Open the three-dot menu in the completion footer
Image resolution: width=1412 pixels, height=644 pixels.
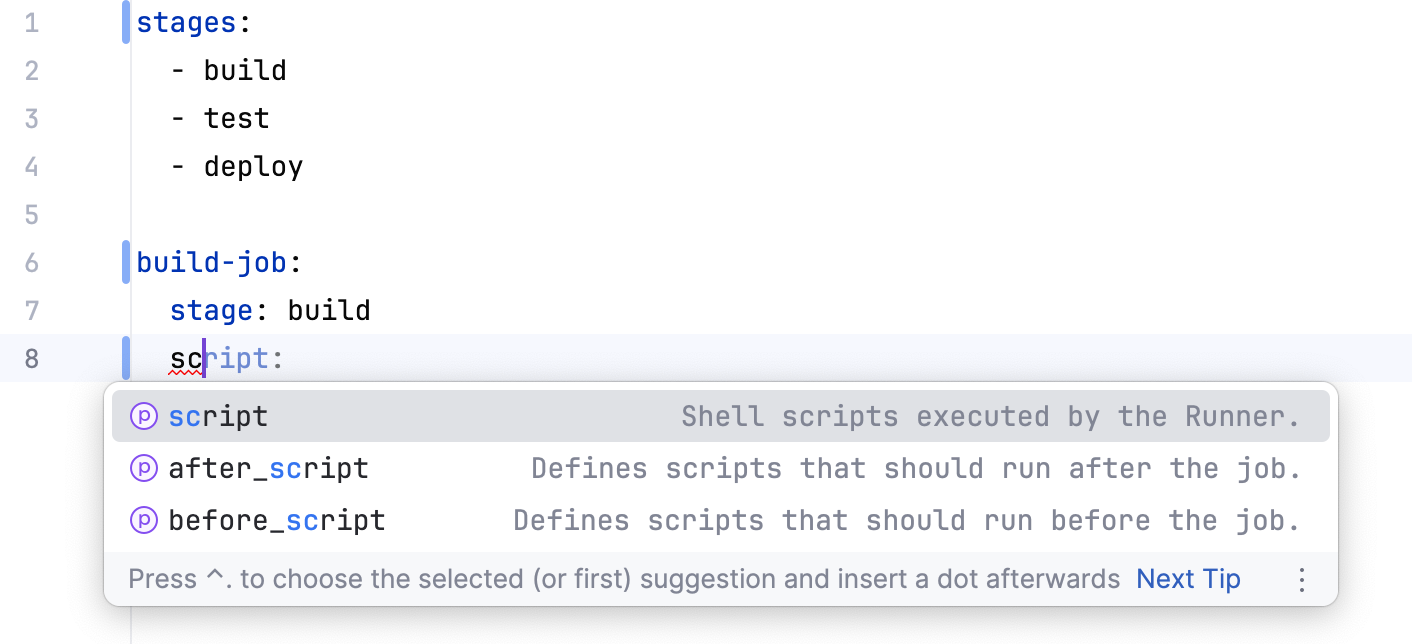click(1301, 578)
